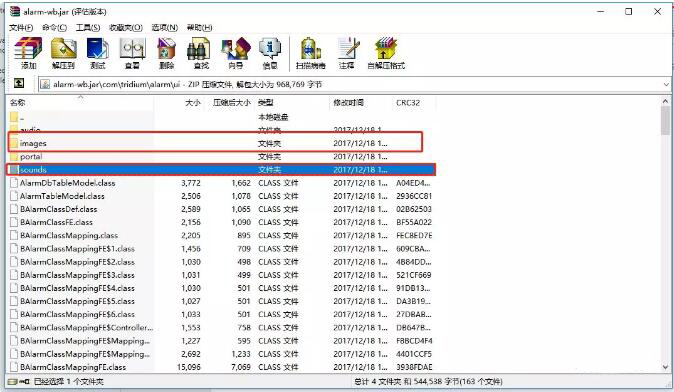Screen dimensions: 674x392
Task: Click the up-one-level folder button
Action: pyautogui.click(x=19, y=83)
